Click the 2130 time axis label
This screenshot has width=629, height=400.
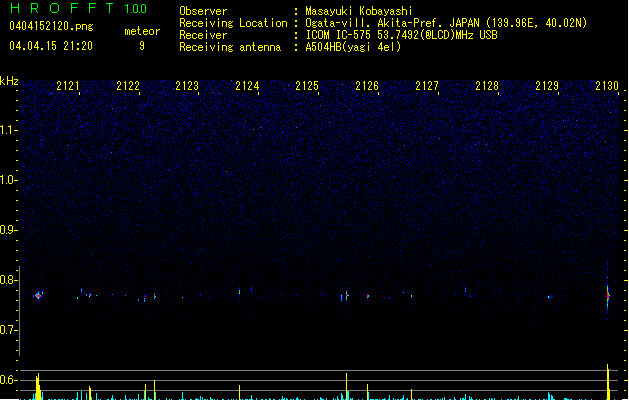[x=607, y=86]
